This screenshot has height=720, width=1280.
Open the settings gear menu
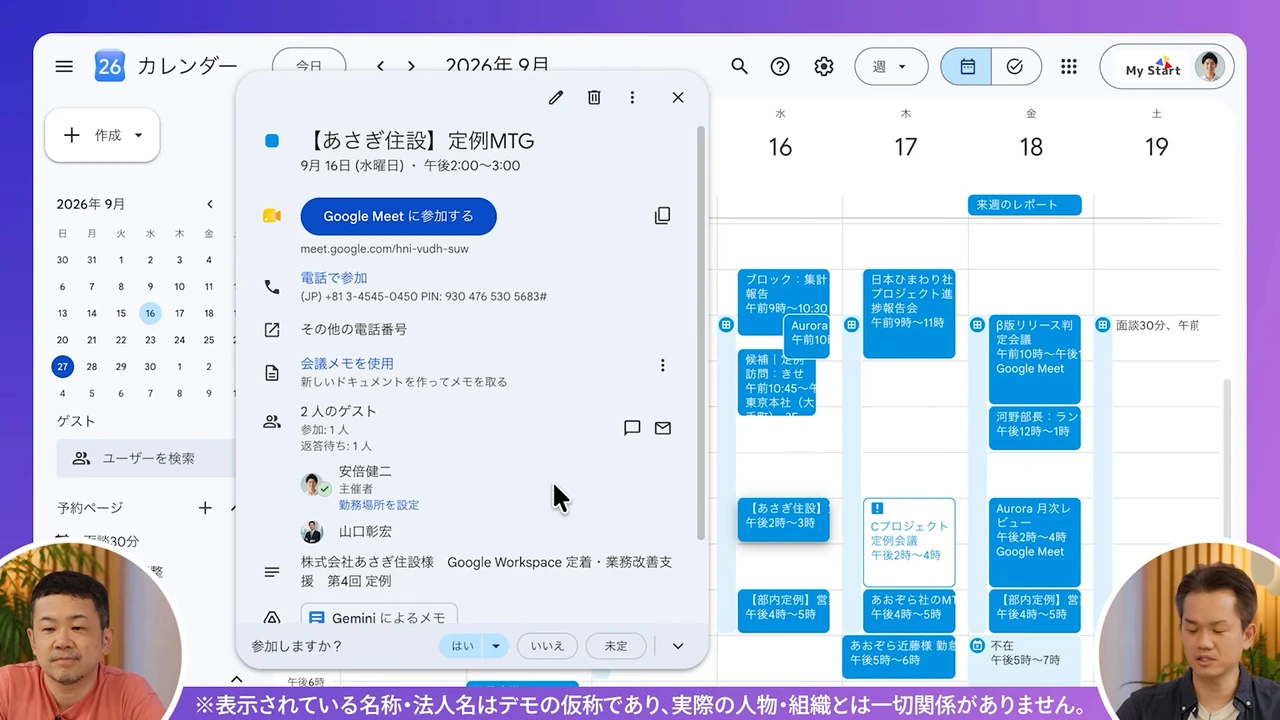click(823, 66)
